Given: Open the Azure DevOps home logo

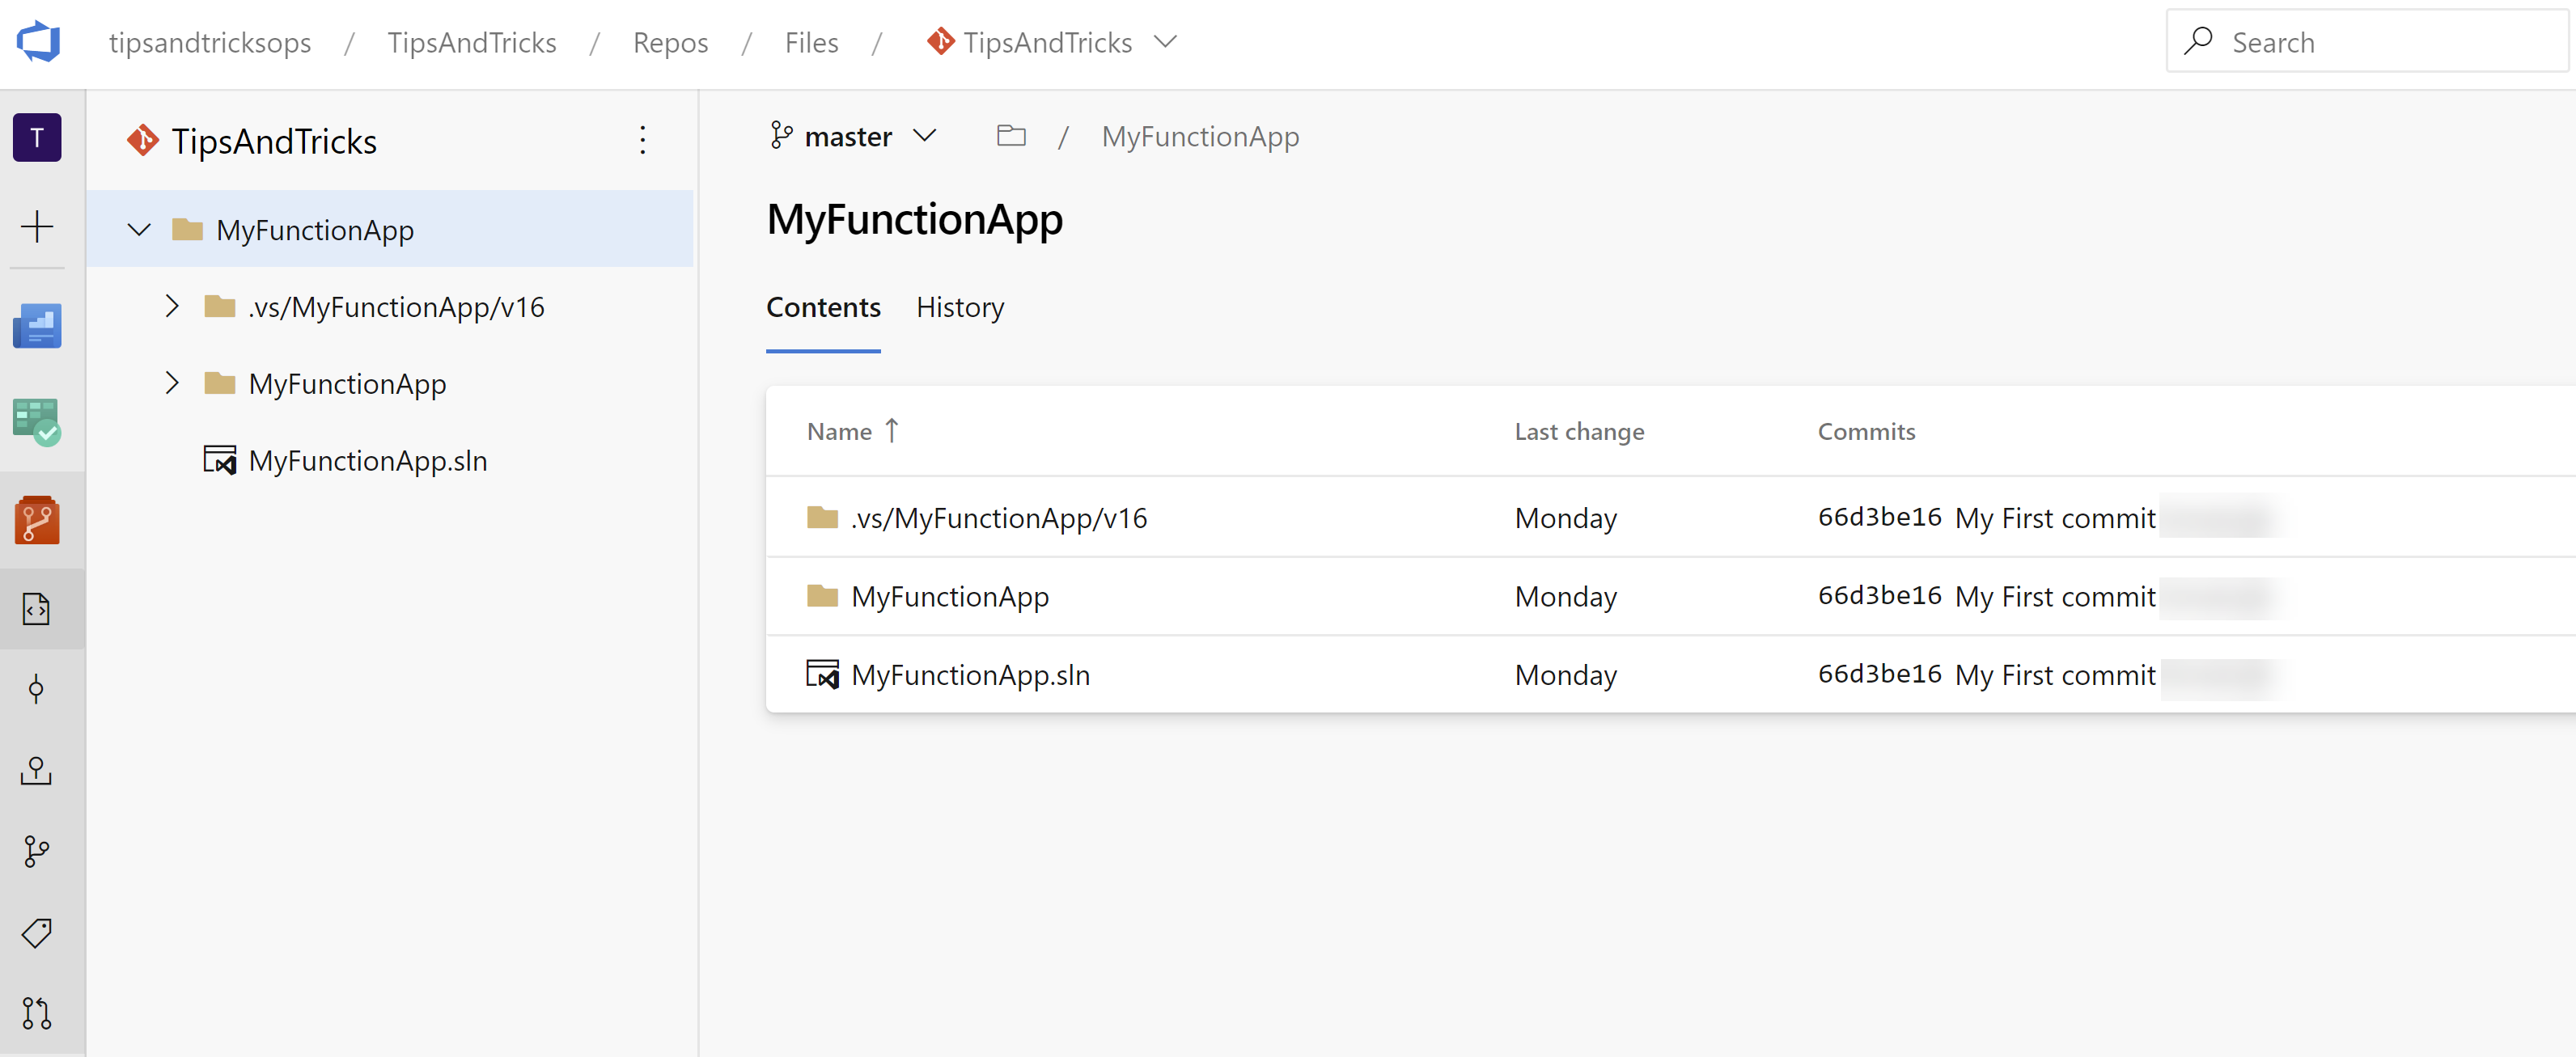Looking at the screenshot, I should (x=38, y=42).
